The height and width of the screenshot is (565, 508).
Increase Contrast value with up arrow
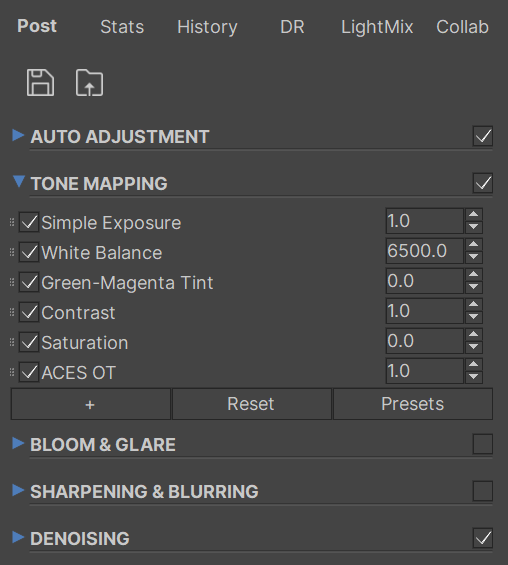click(473, 304)
